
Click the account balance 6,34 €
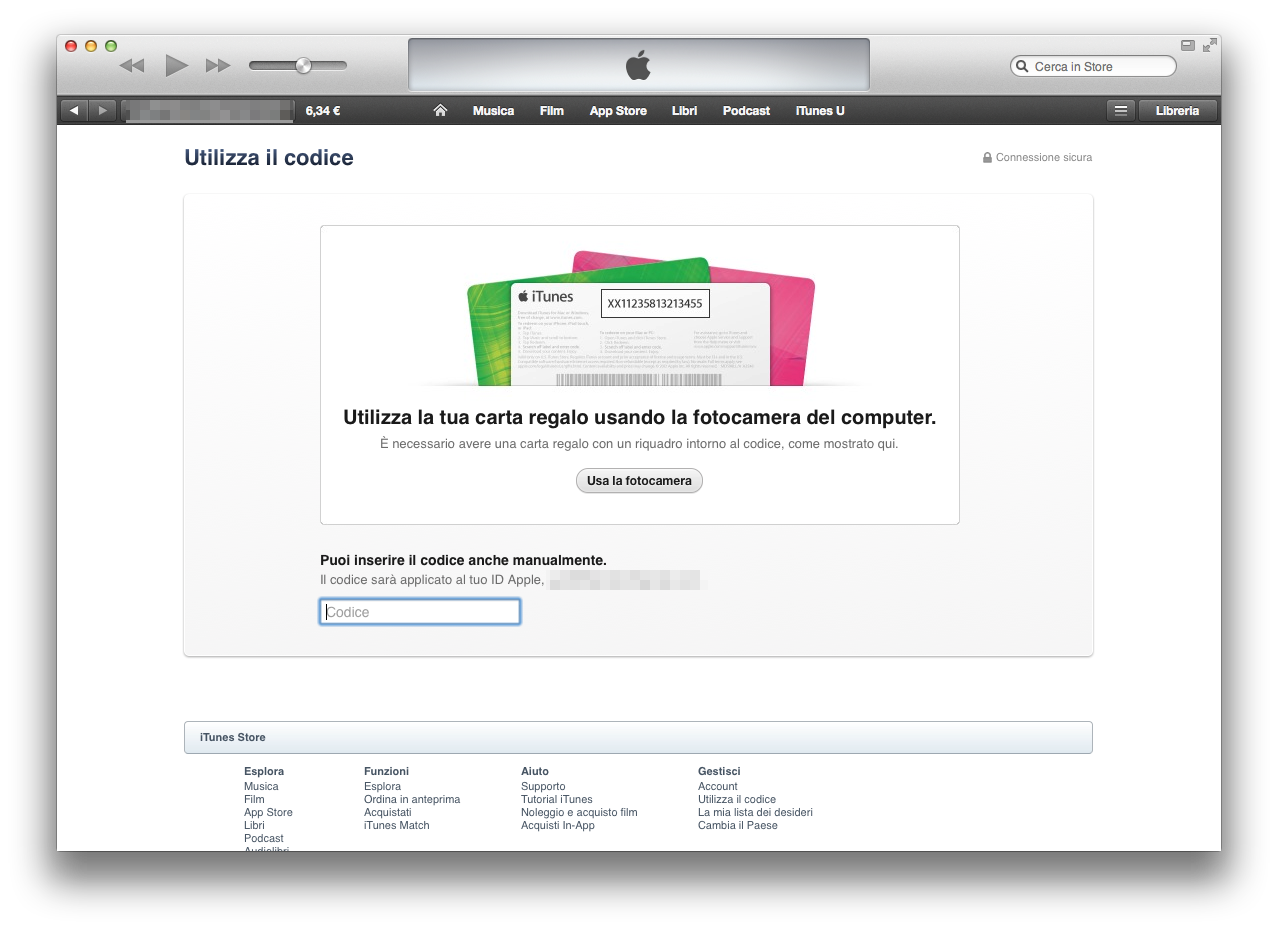point(323,111)
